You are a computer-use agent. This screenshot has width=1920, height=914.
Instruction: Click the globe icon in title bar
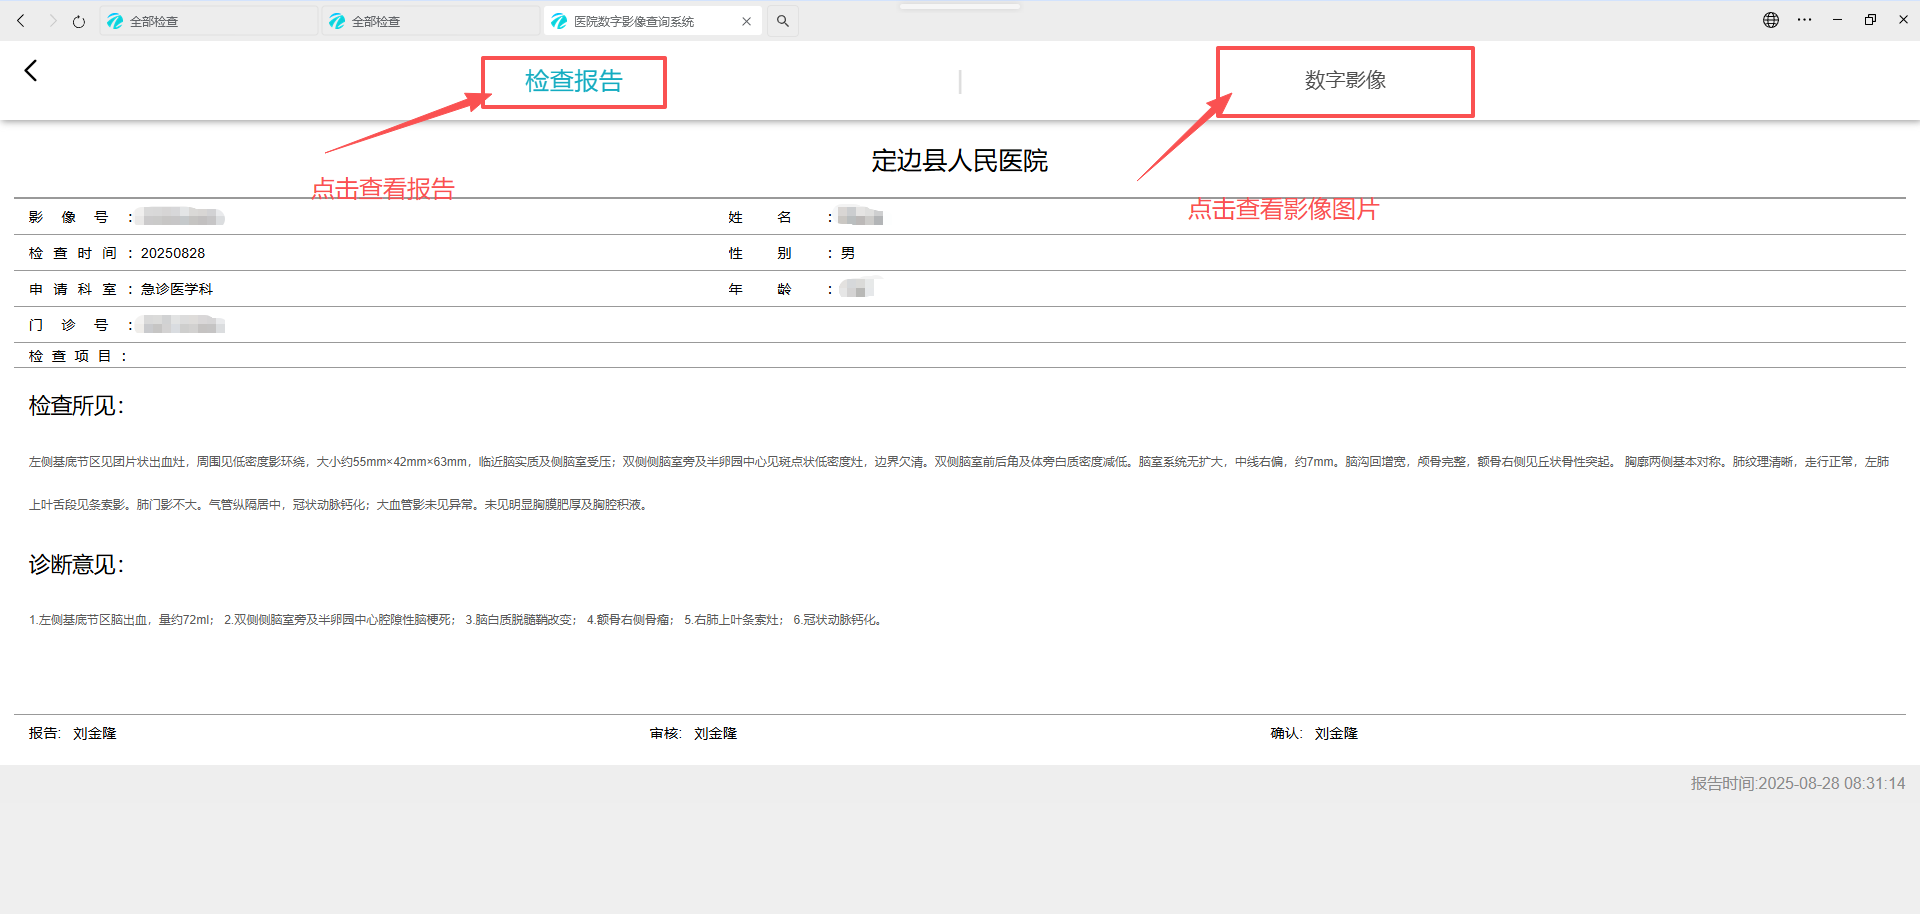click(1771, 20)
